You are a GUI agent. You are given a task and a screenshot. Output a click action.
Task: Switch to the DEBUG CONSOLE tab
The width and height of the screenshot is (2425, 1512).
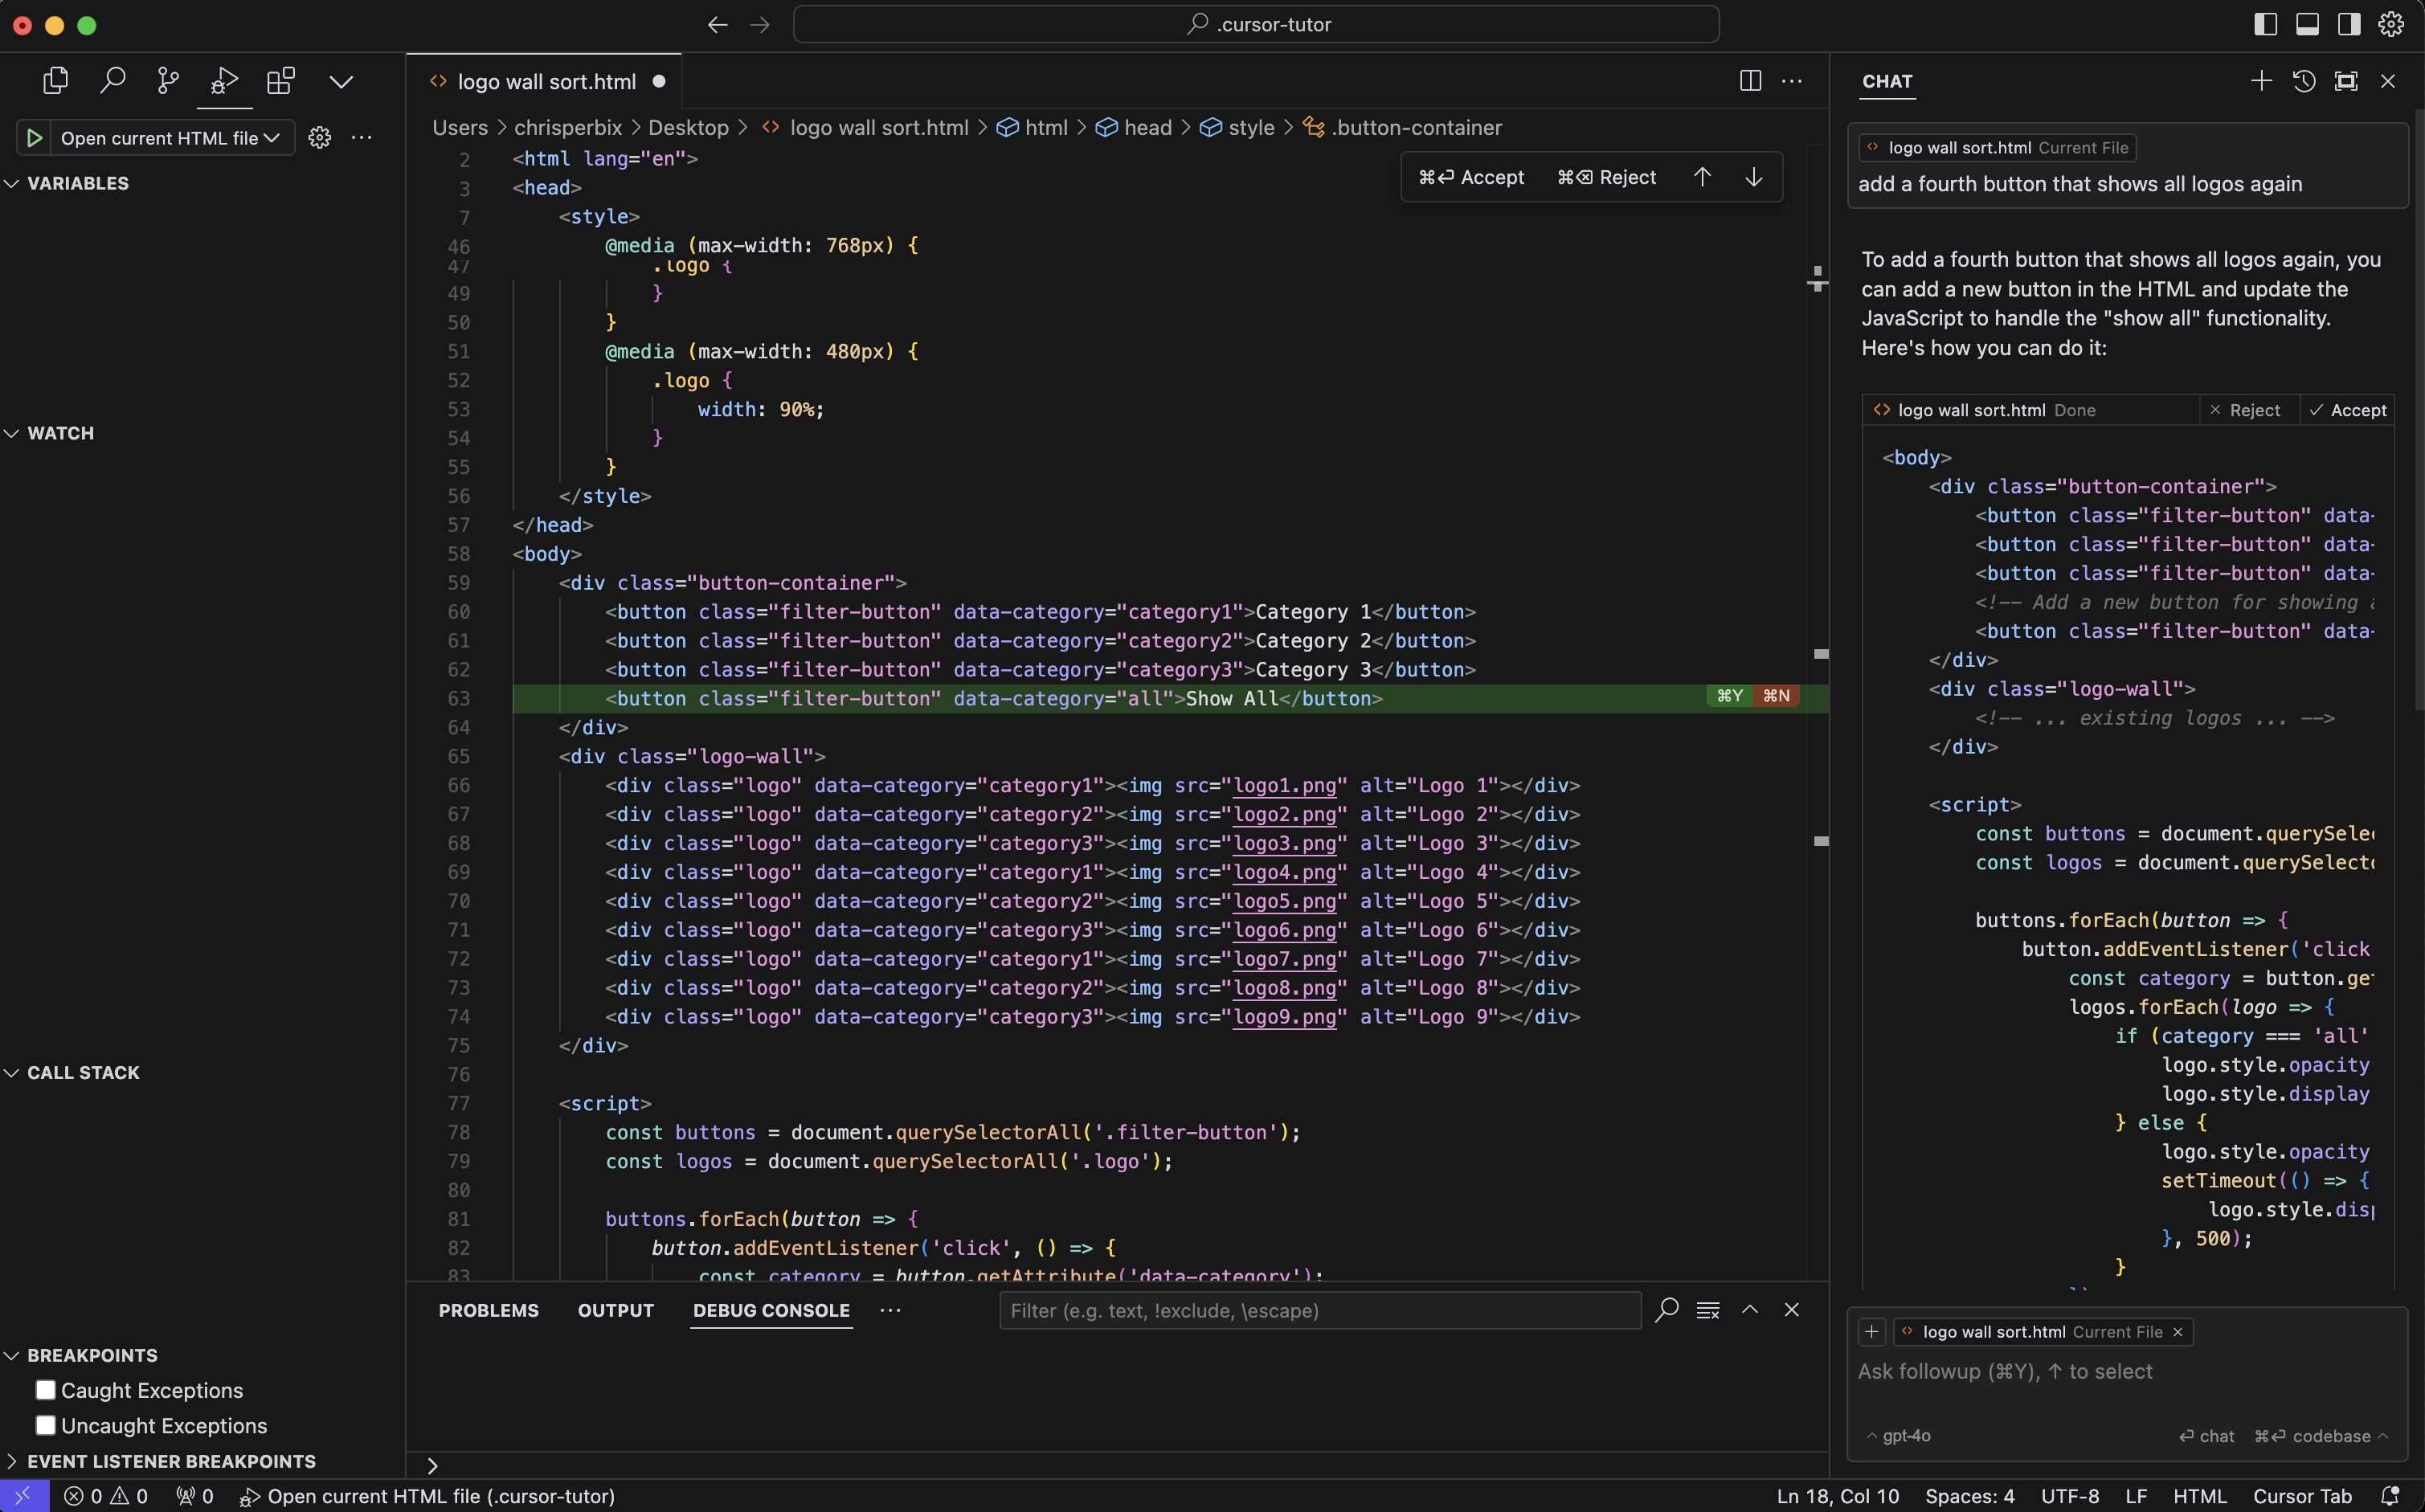click(771, 1311)
